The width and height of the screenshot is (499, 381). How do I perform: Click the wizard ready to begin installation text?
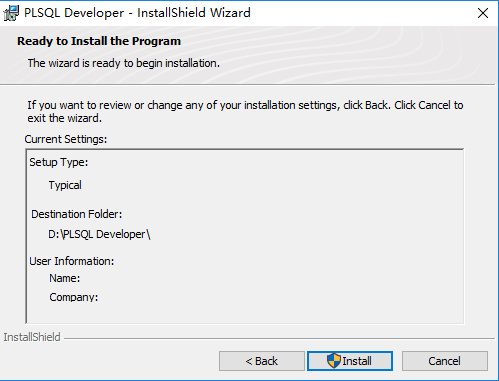point(124,63)
